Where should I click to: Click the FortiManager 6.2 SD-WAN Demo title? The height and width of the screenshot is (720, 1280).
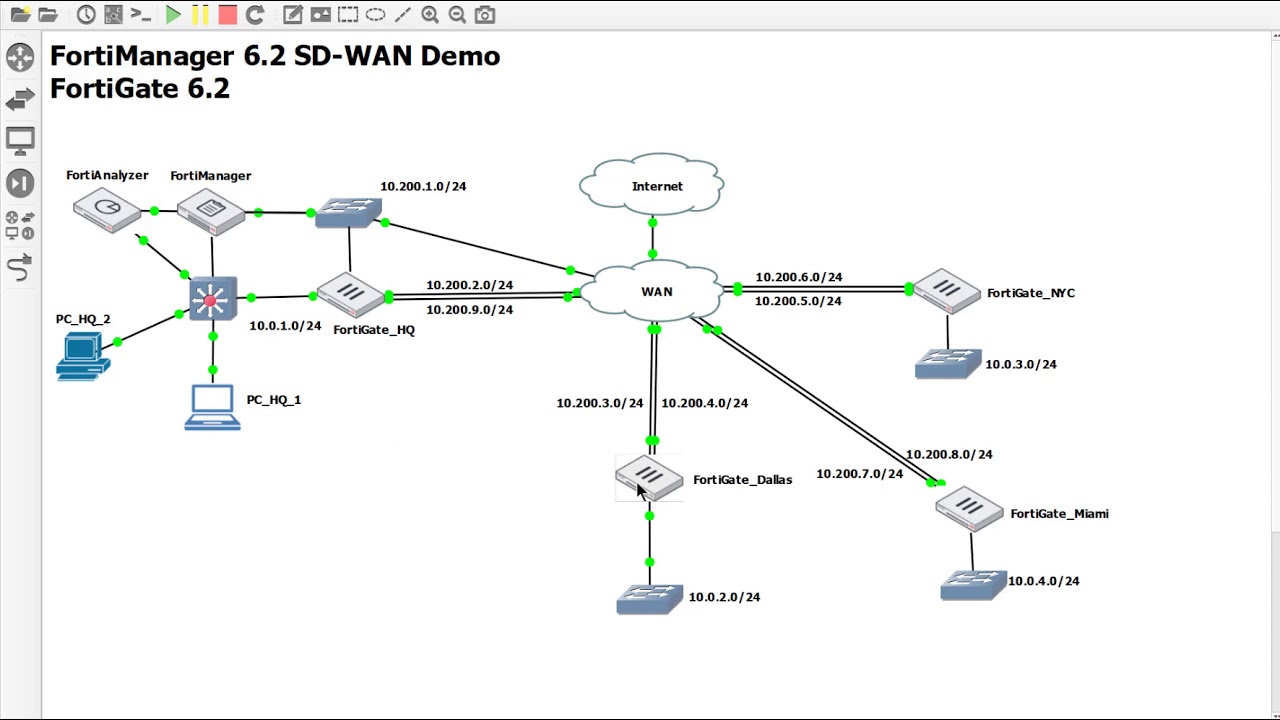pyautogui.click(x=275, y=56)
